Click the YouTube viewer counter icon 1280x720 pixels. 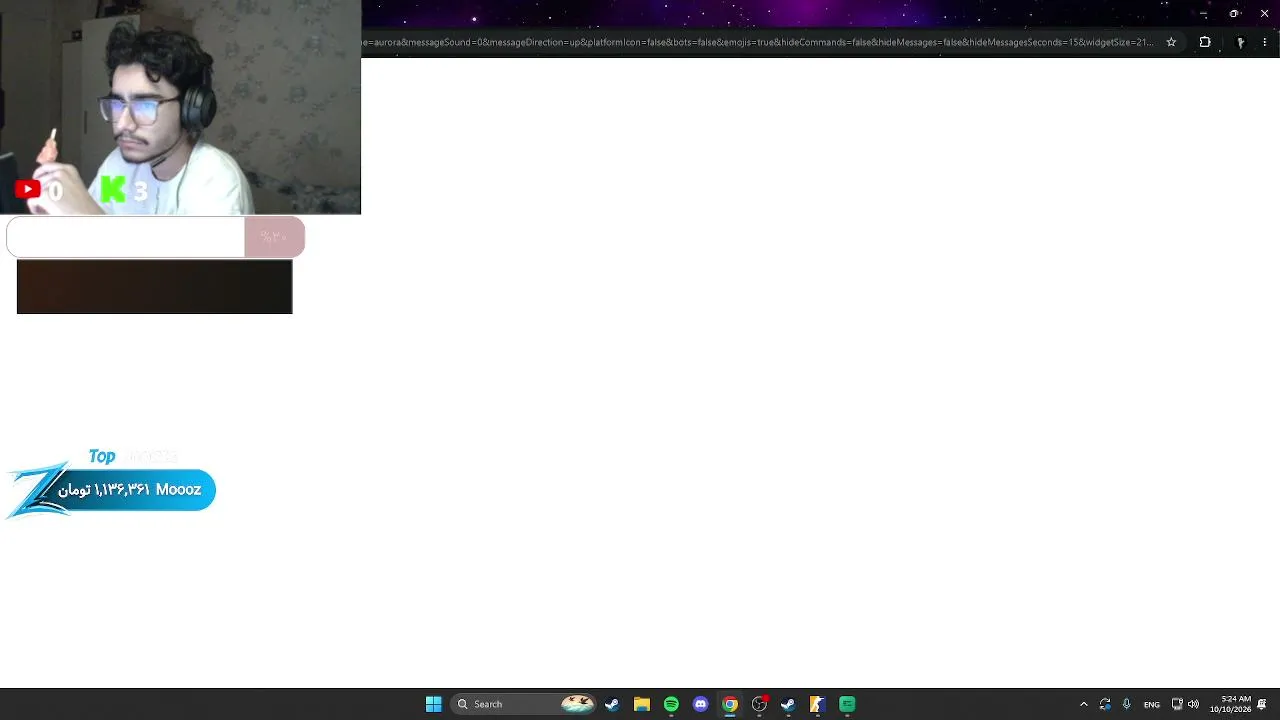[x=28, y=189]
